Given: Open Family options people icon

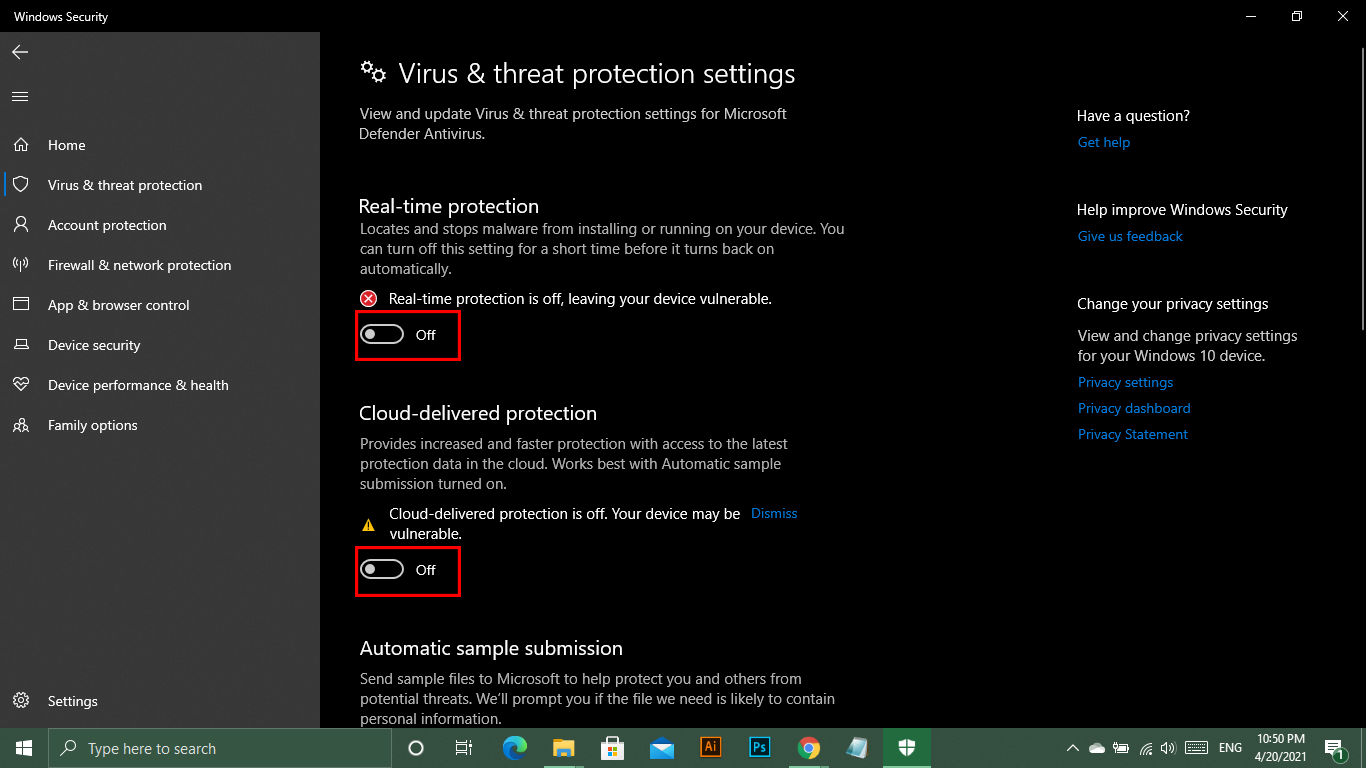Looking at the screenshot, I should point(20,425).
